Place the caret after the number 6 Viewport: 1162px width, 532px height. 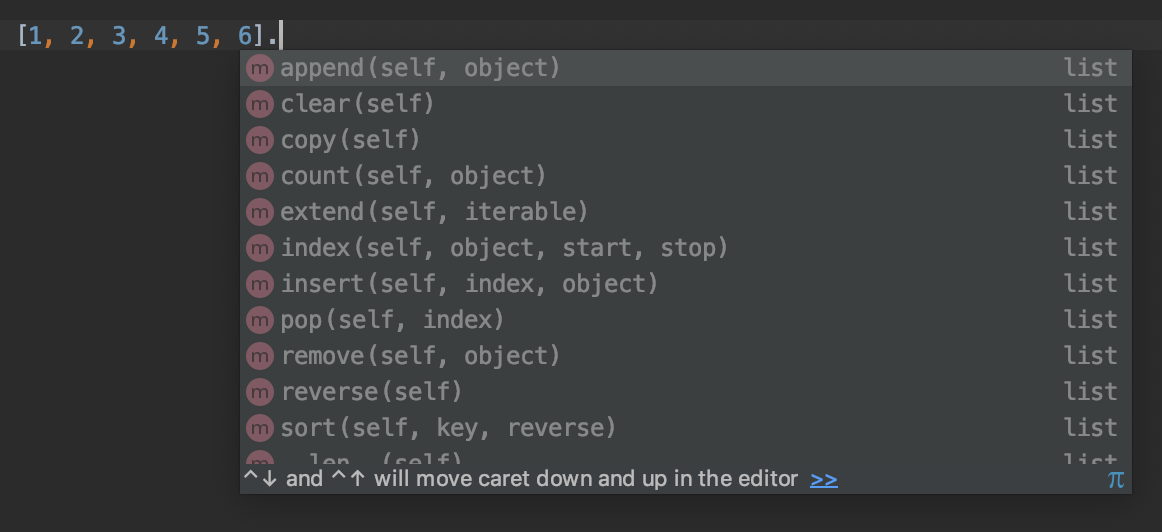pos(254,37)
